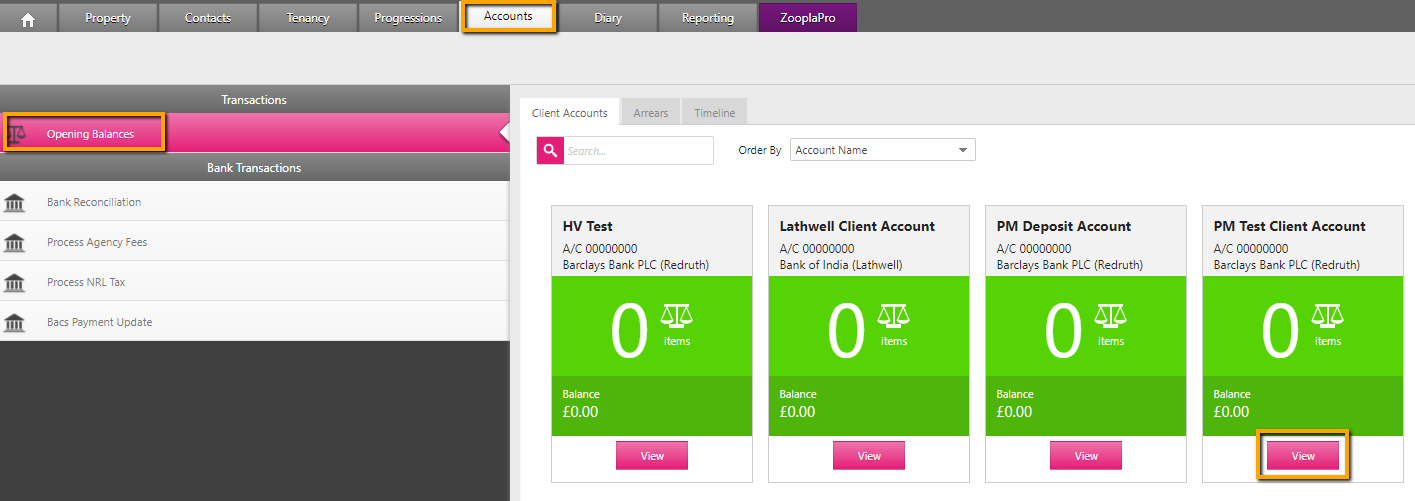This screenshot has width=1415, height=501.
Task: Click the HV Test card title
Action: point(588,226)
